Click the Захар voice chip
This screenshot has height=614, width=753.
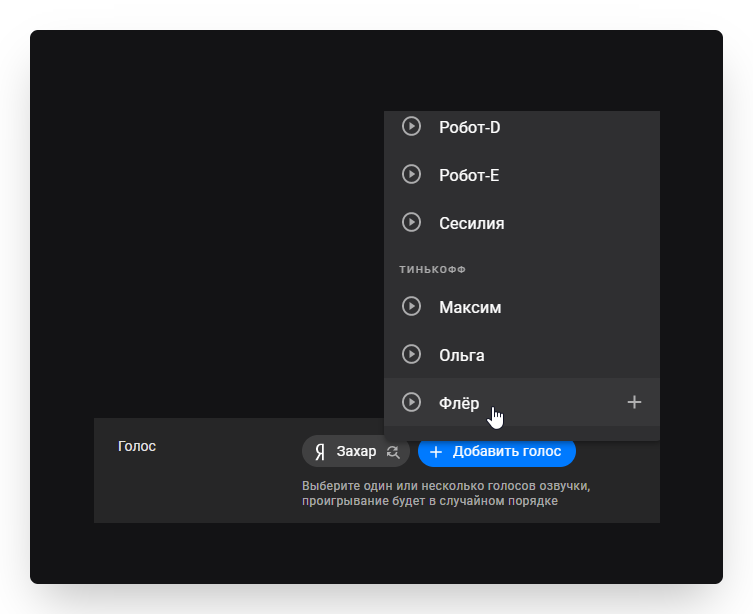(x=356, y=451)
